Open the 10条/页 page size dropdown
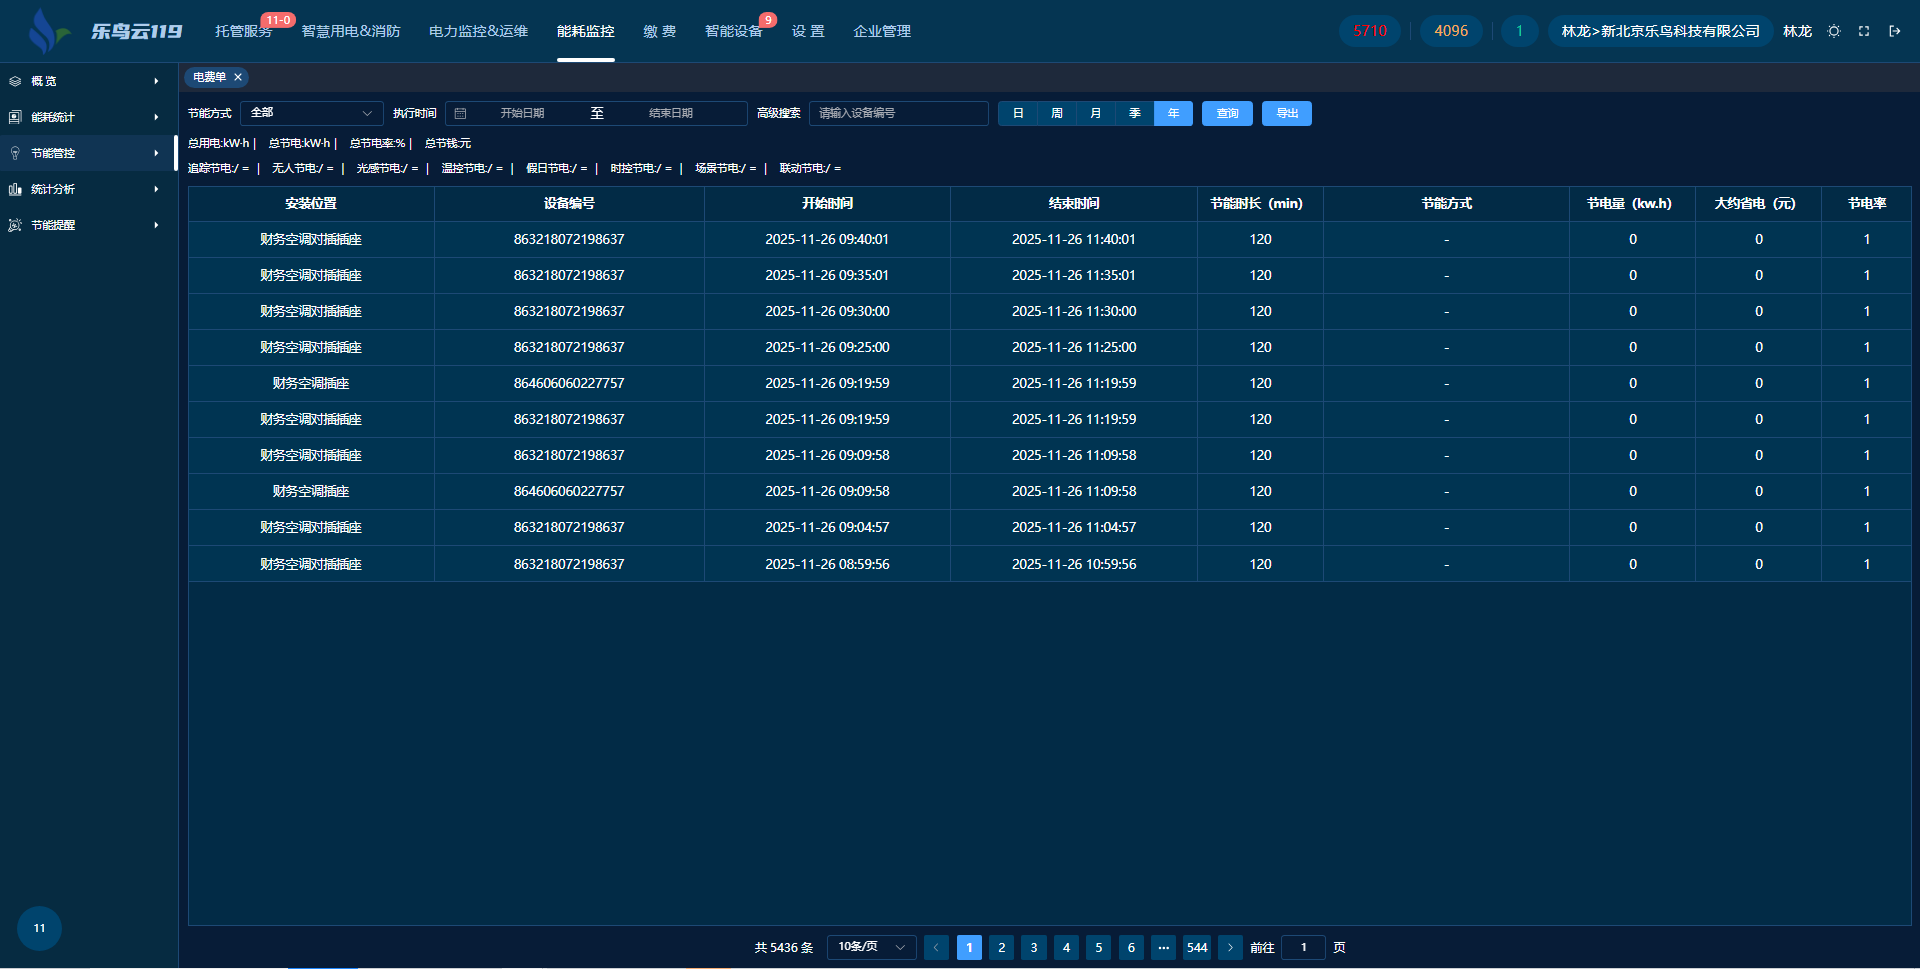Viewport: 1920px width, 969px height. pyautogui.click(x=871, y=947)
